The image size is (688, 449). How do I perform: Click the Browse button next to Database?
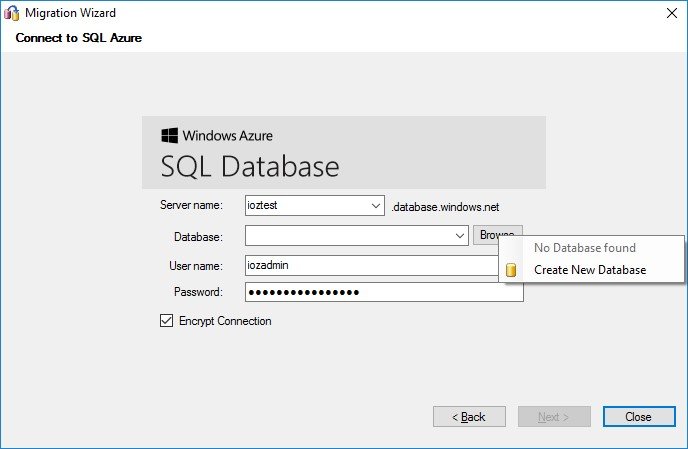tap(486, 235)
